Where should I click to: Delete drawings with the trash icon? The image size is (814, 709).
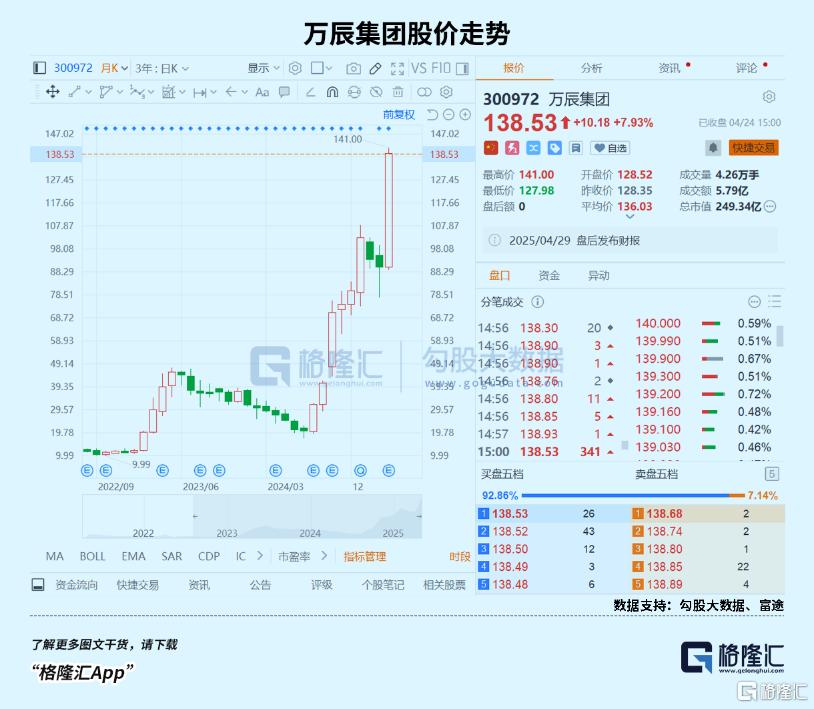point(400,92)
